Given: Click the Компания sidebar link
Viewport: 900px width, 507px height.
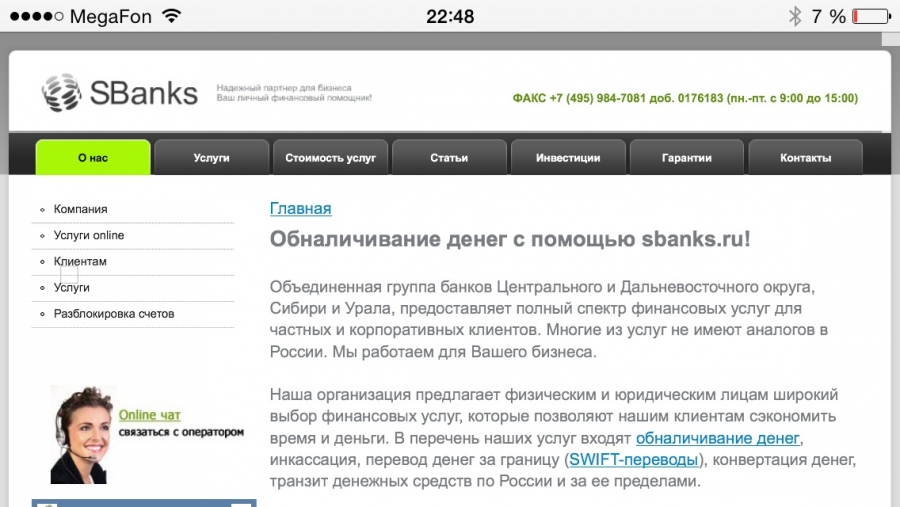Looking at the screenshot, I should click(x=80, y=209).
